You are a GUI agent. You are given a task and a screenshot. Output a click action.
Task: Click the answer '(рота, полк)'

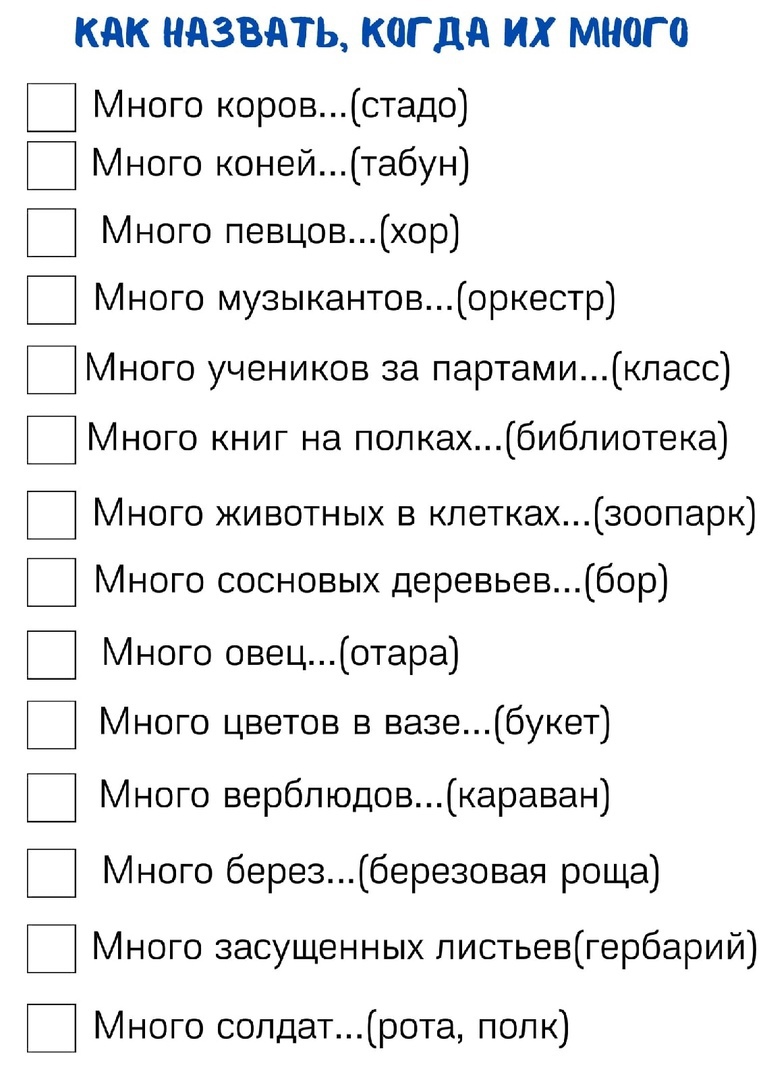468,1028
